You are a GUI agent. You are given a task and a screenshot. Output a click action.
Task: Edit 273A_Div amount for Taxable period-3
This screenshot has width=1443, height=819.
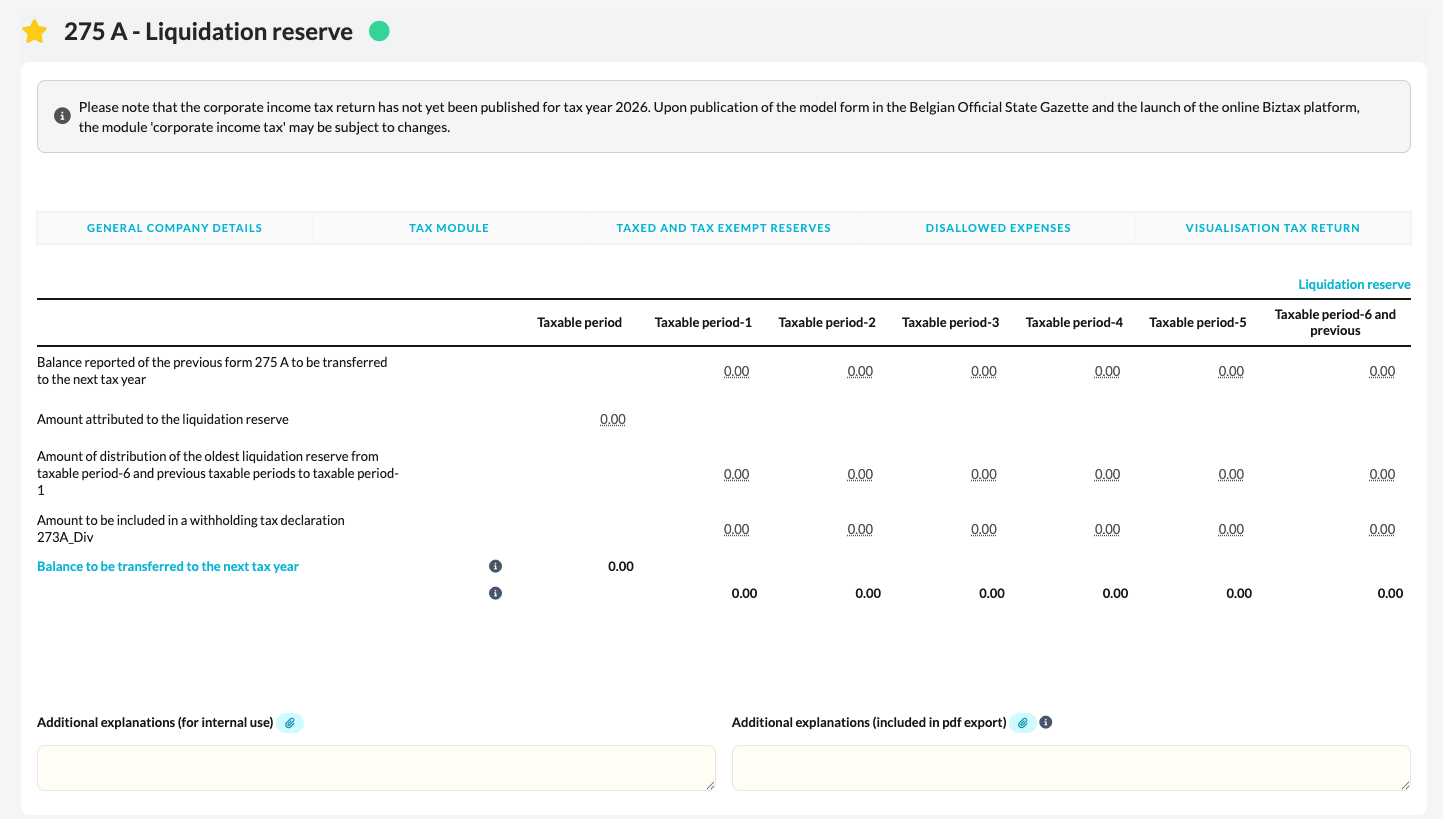(x=984, y=529)
